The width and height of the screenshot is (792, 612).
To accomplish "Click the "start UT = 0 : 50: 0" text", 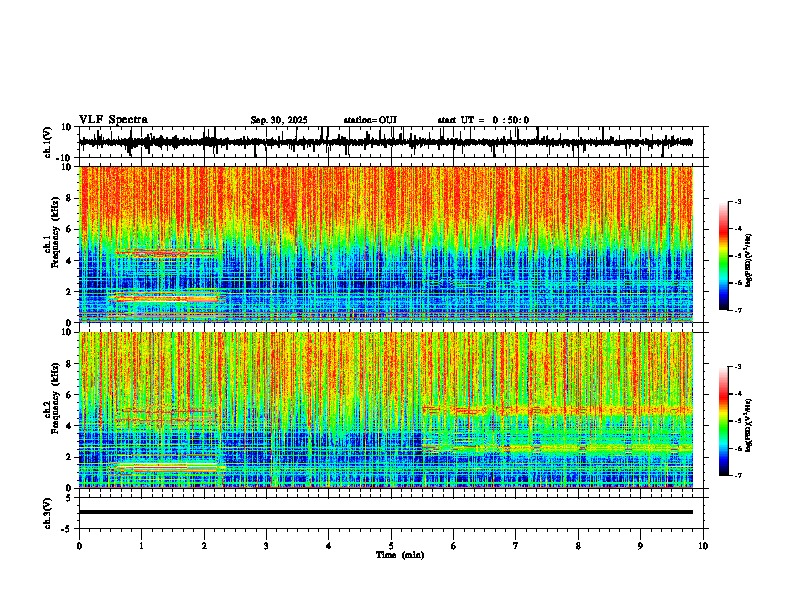I will [x=483, y=120].
